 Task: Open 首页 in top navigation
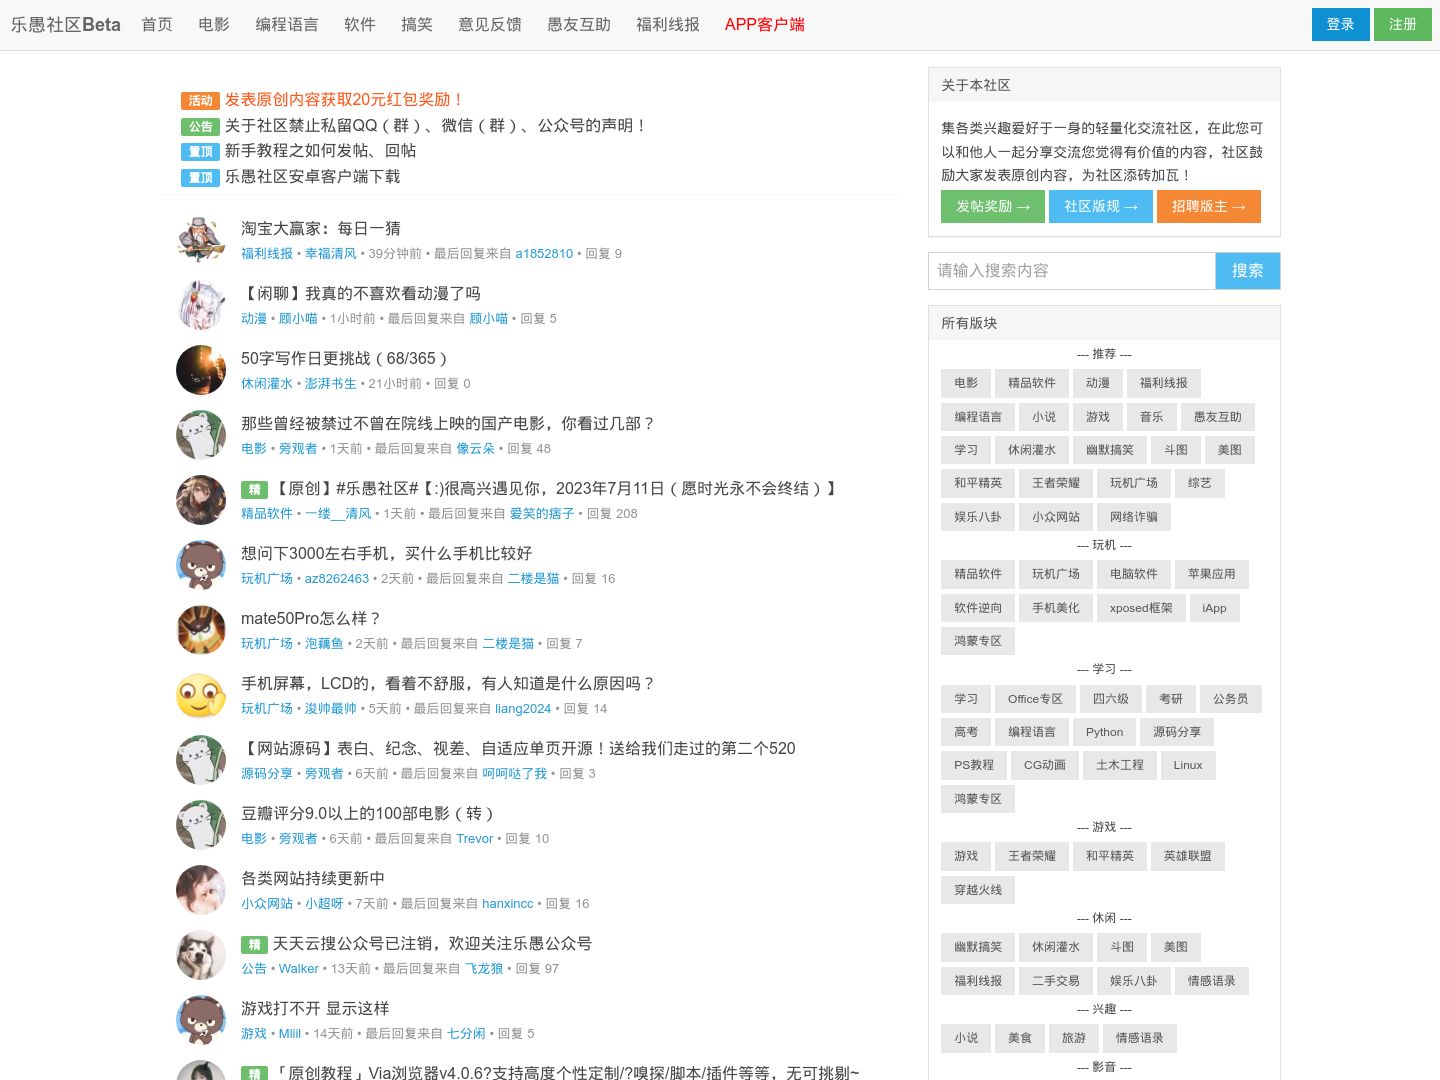pos(157,24)
